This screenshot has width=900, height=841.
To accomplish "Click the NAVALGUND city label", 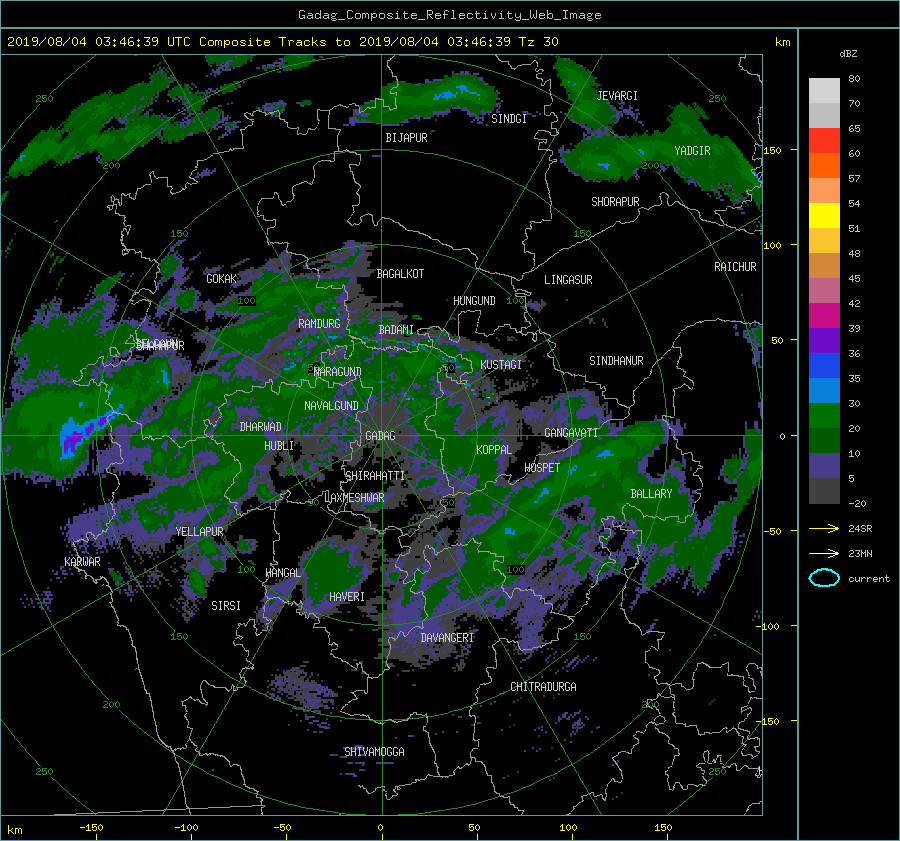I will tap(331, 406).
